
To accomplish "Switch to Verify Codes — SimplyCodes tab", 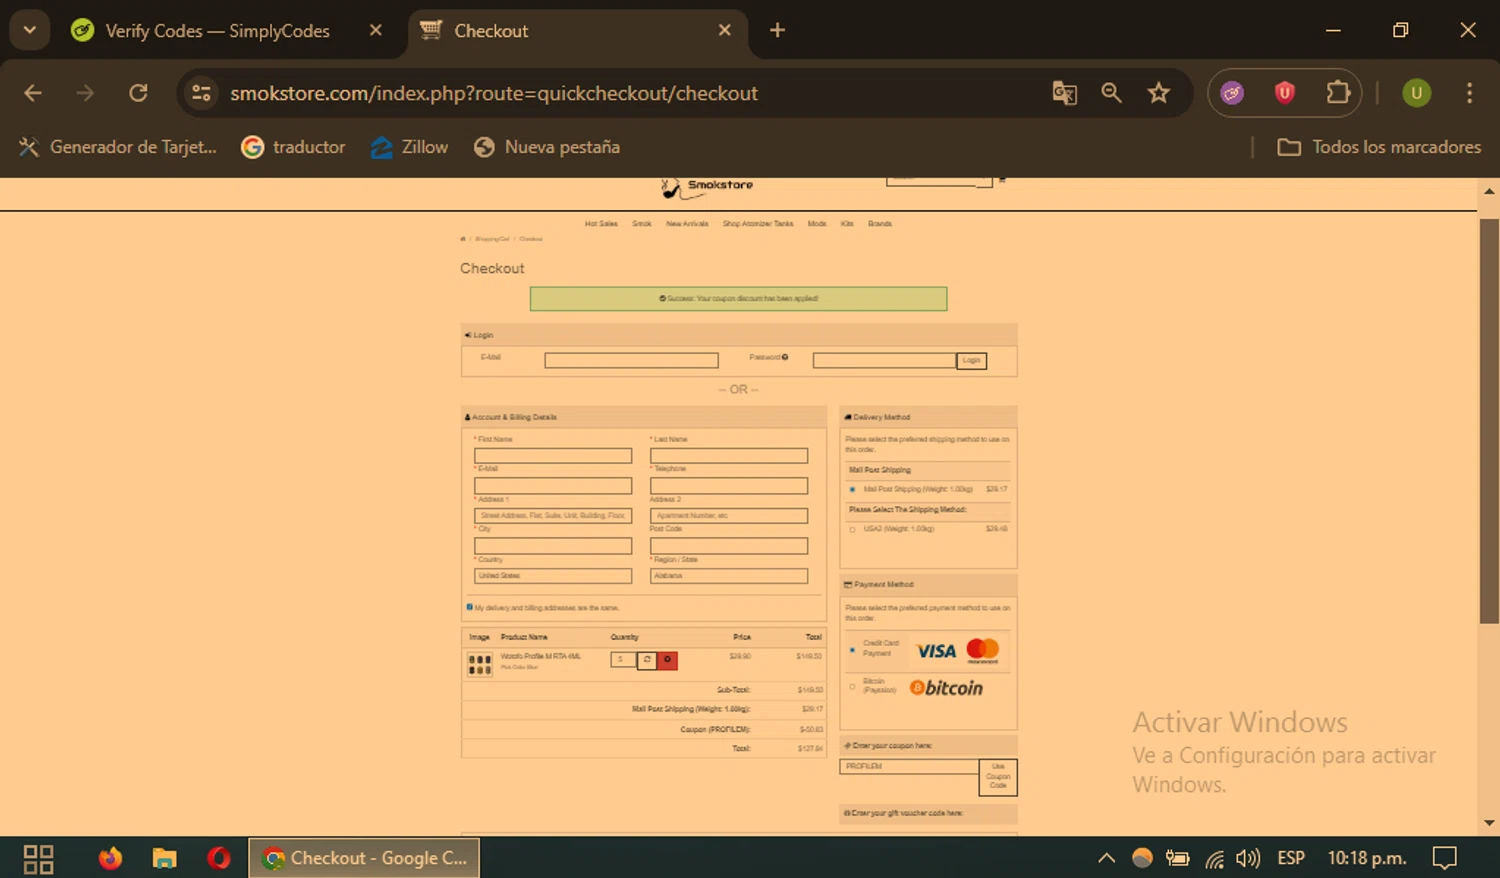I will [217, 31].
